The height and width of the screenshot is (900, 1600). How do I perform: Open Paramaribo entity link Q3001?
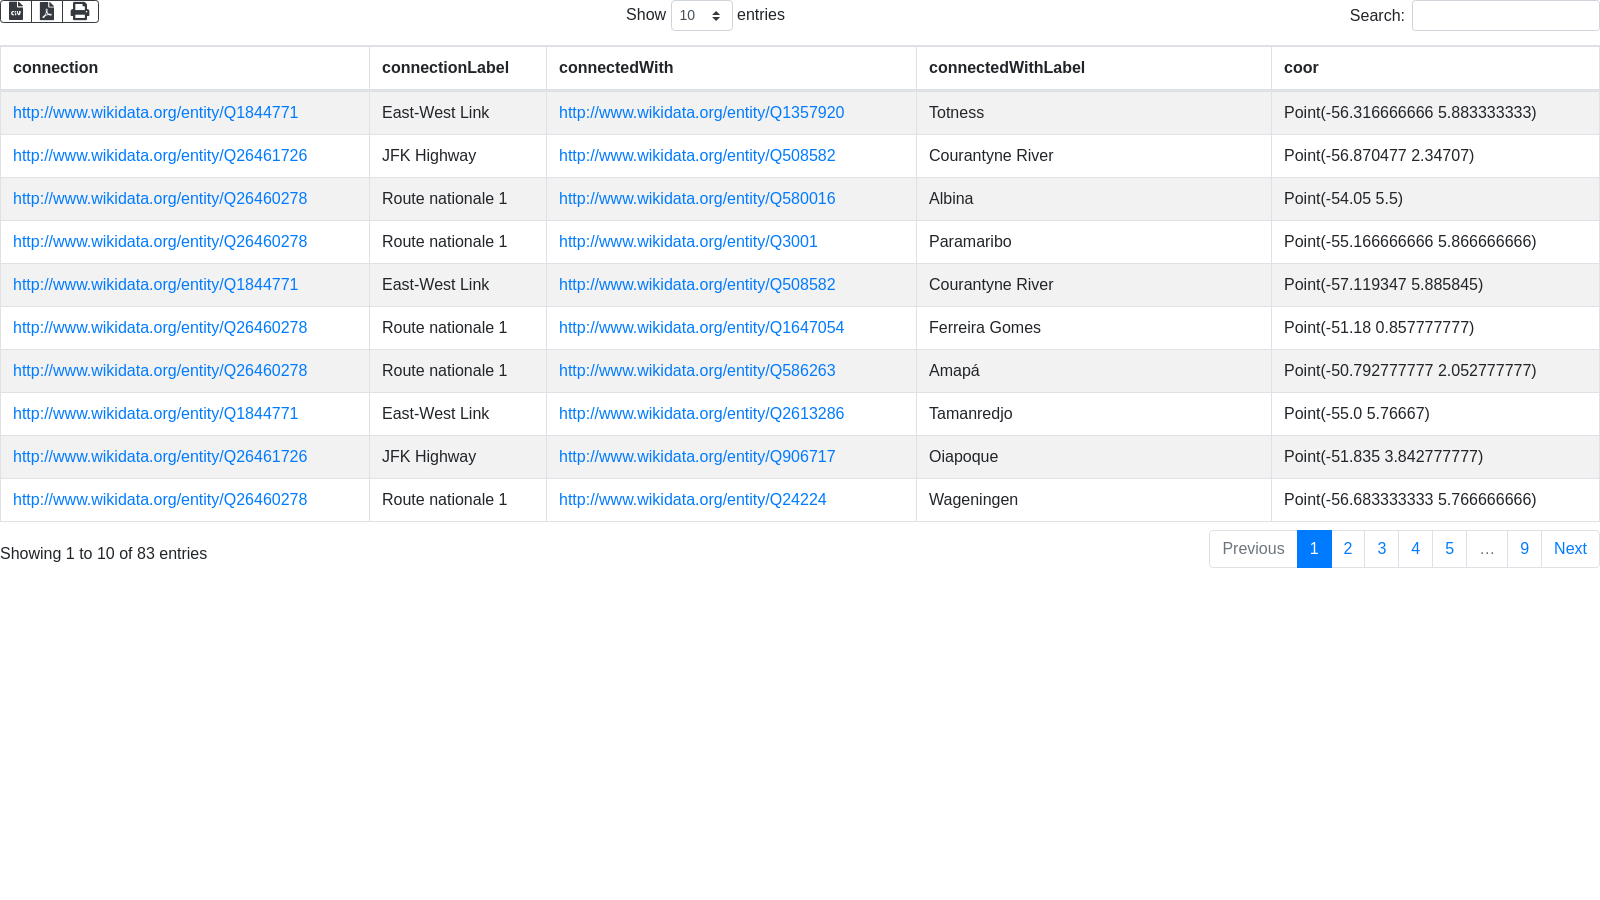coord(688,242)
